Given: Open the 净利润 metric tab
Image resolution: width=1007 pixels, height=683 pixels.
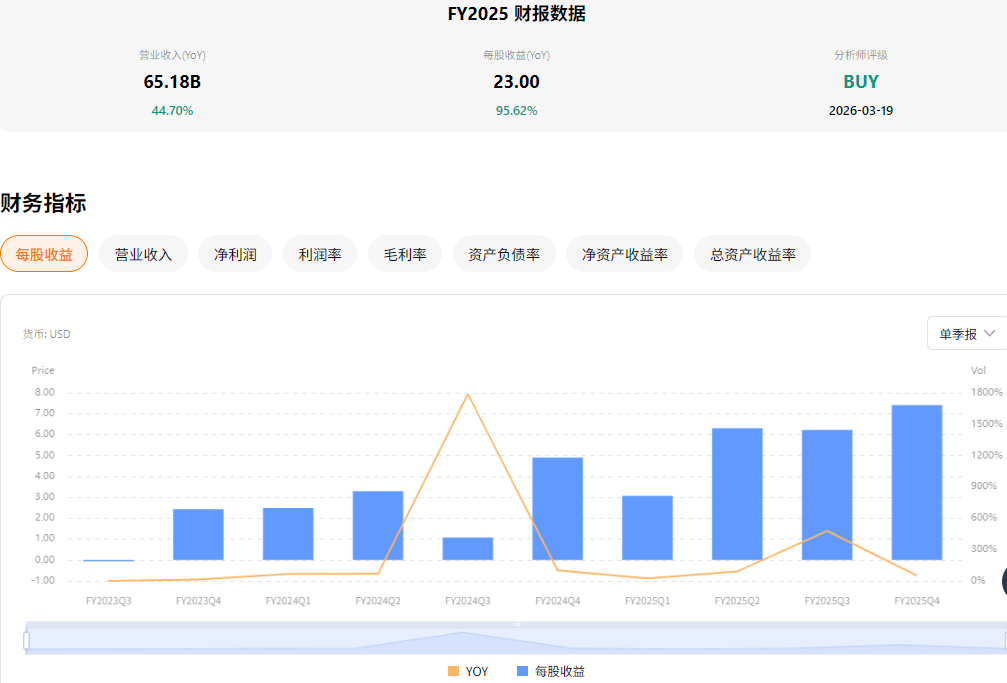Looking at the screenshot, I should [x=235, y=254].
